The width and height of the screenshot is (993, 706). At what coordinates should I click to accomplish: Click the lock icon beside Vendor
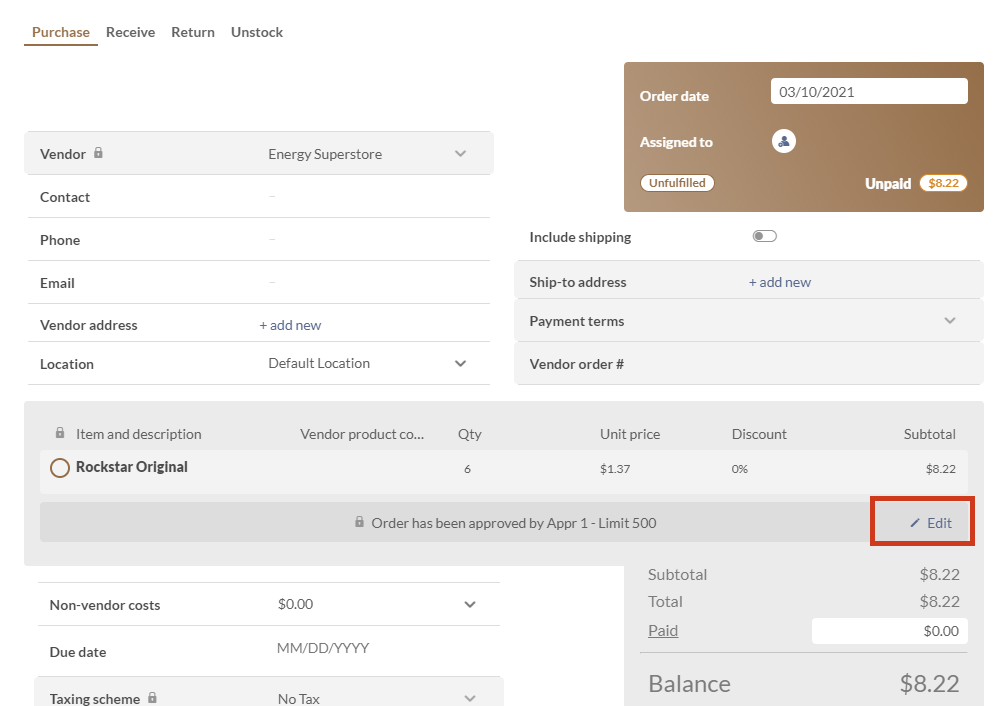98,153
